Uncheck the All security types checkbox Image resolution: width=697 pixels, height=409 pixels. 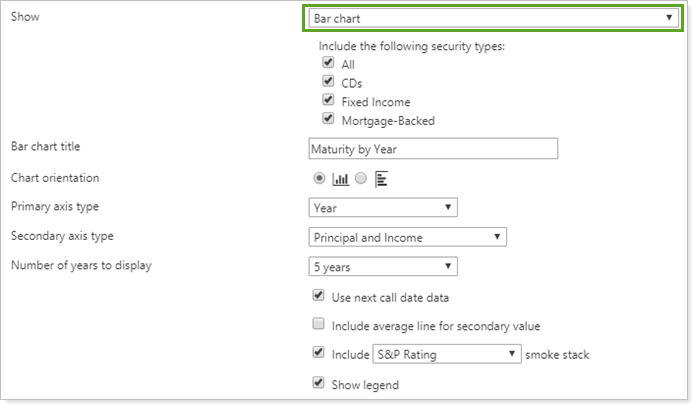point(327,64)
